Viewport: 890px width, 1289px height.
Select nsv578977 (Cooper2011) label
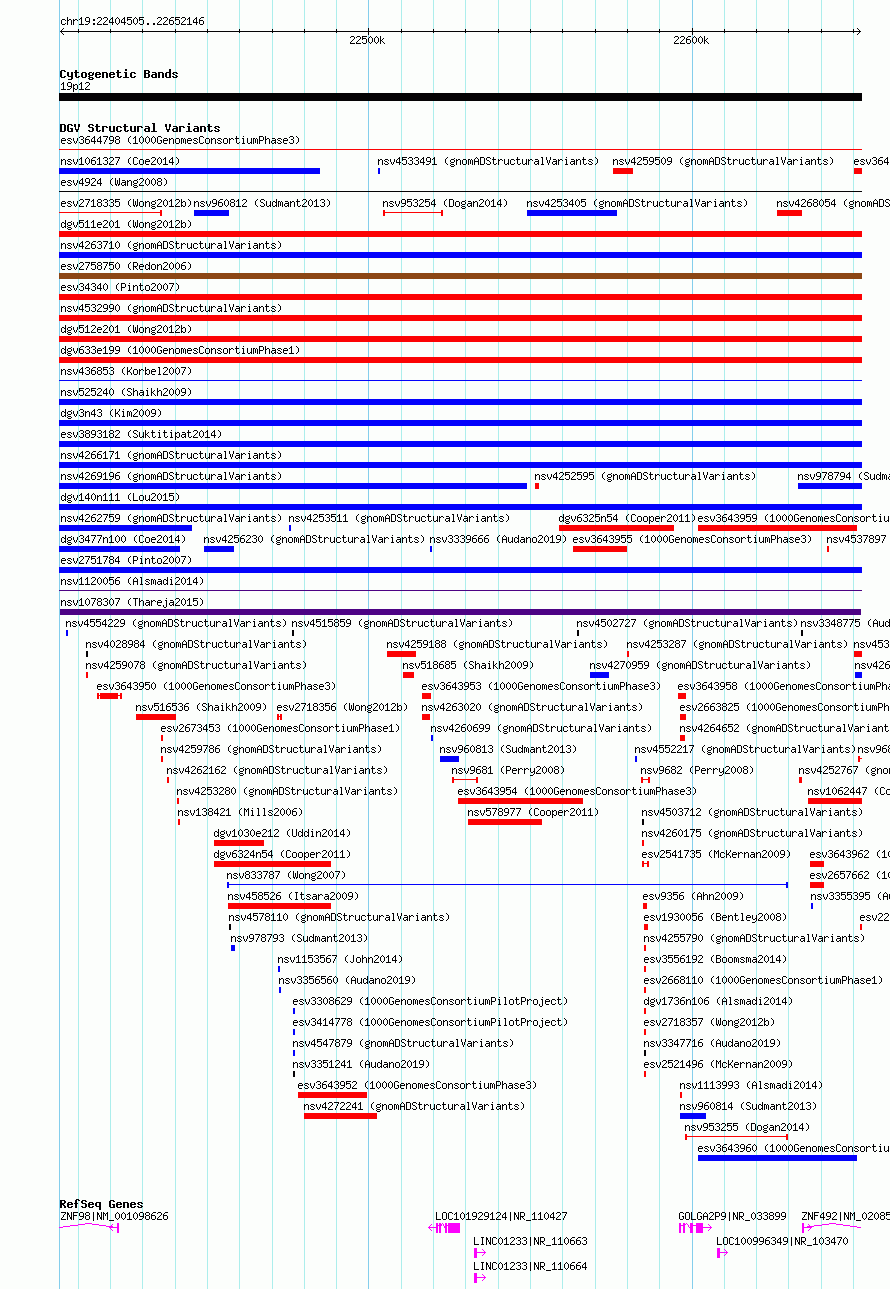tap(533, 812)
